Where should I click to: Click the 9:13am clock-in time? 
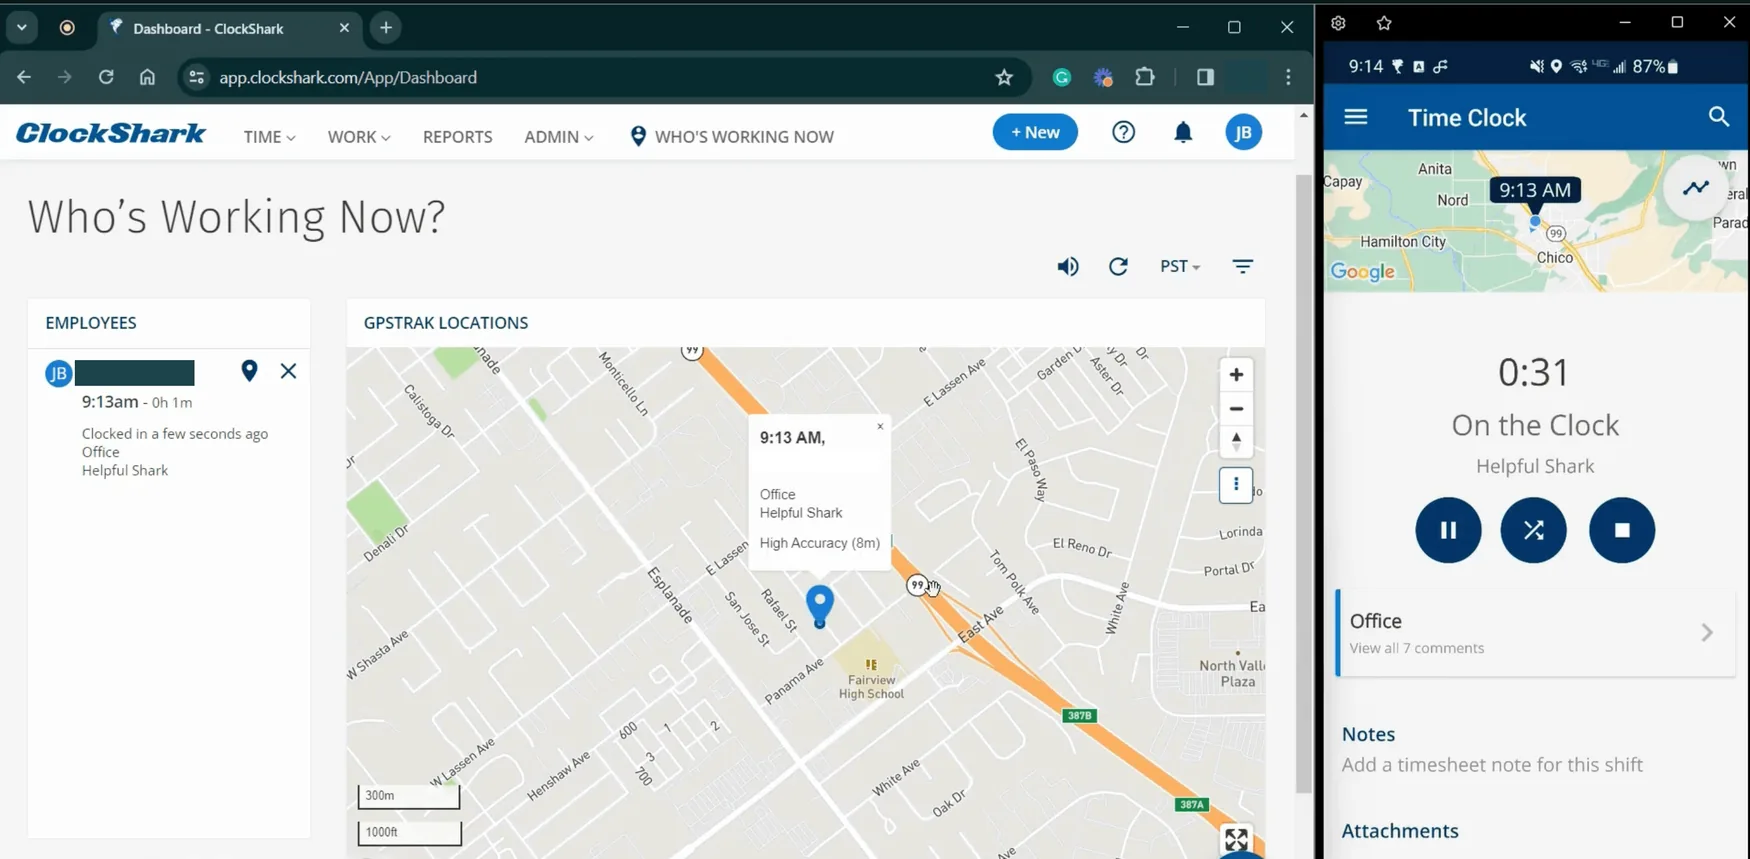coord(110,402)
